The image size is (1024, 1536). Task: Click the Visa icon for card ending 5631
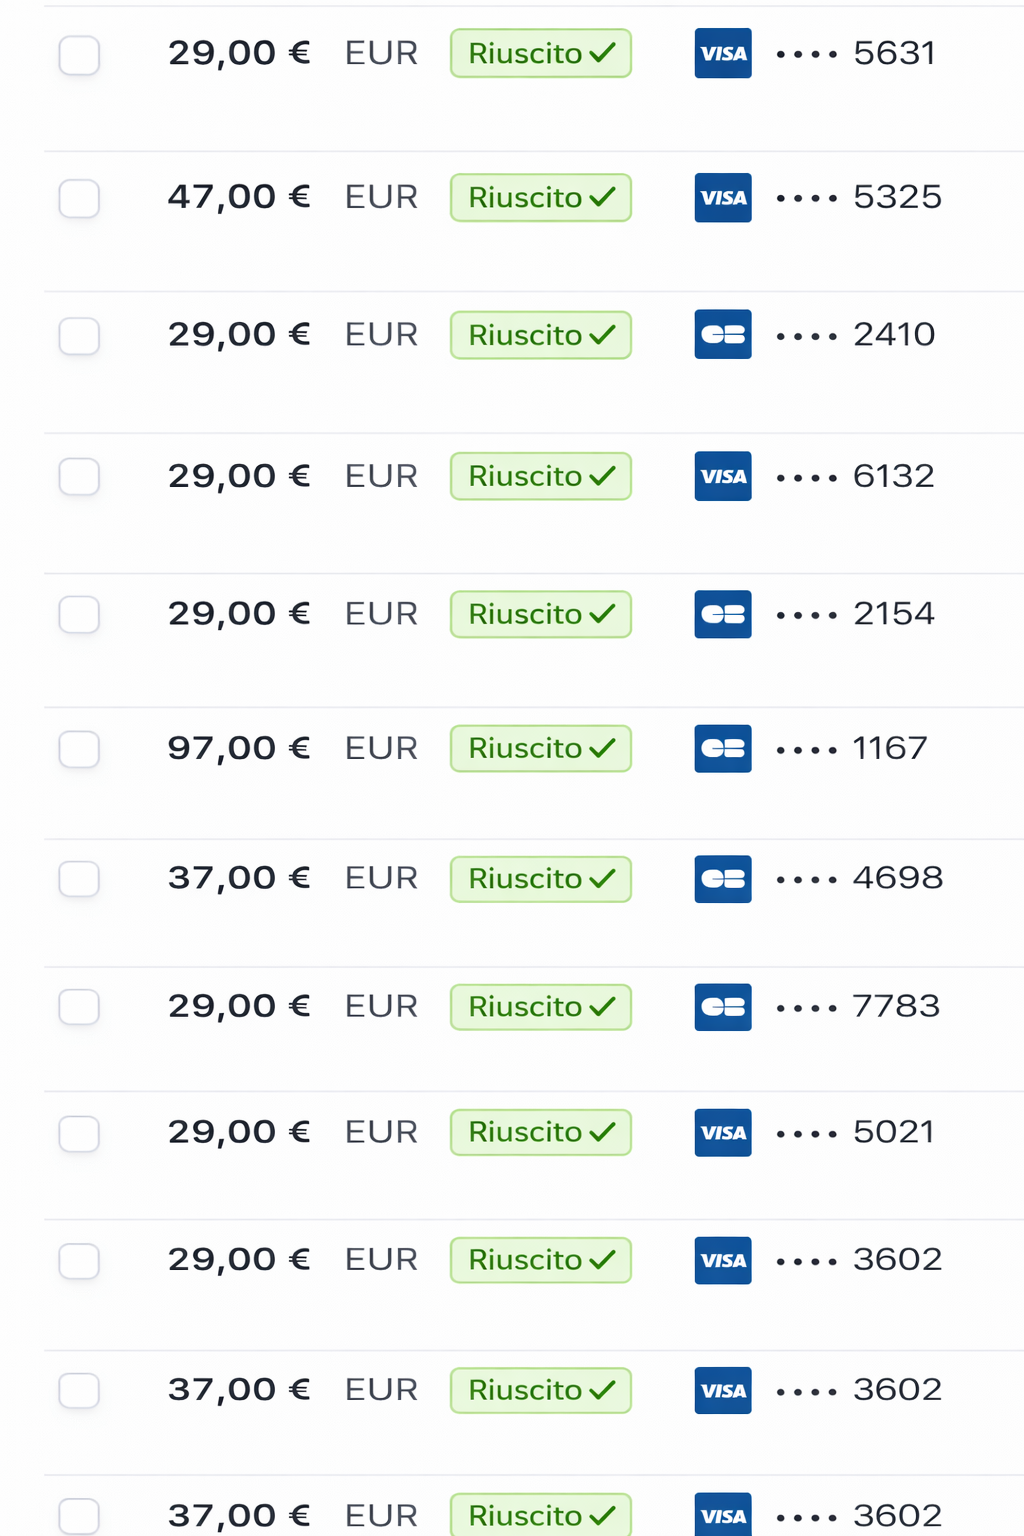coord(722,54)
